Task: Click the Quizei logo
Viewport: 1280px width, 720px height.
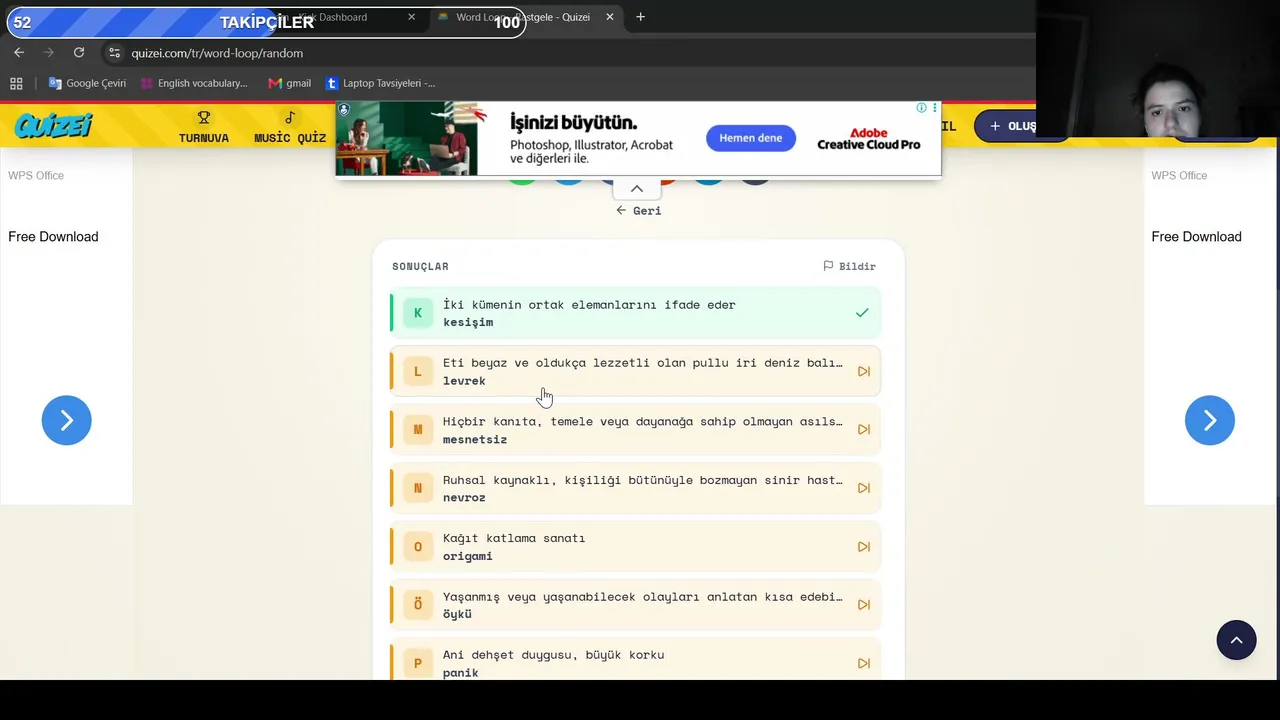Action: coord(53,126)
